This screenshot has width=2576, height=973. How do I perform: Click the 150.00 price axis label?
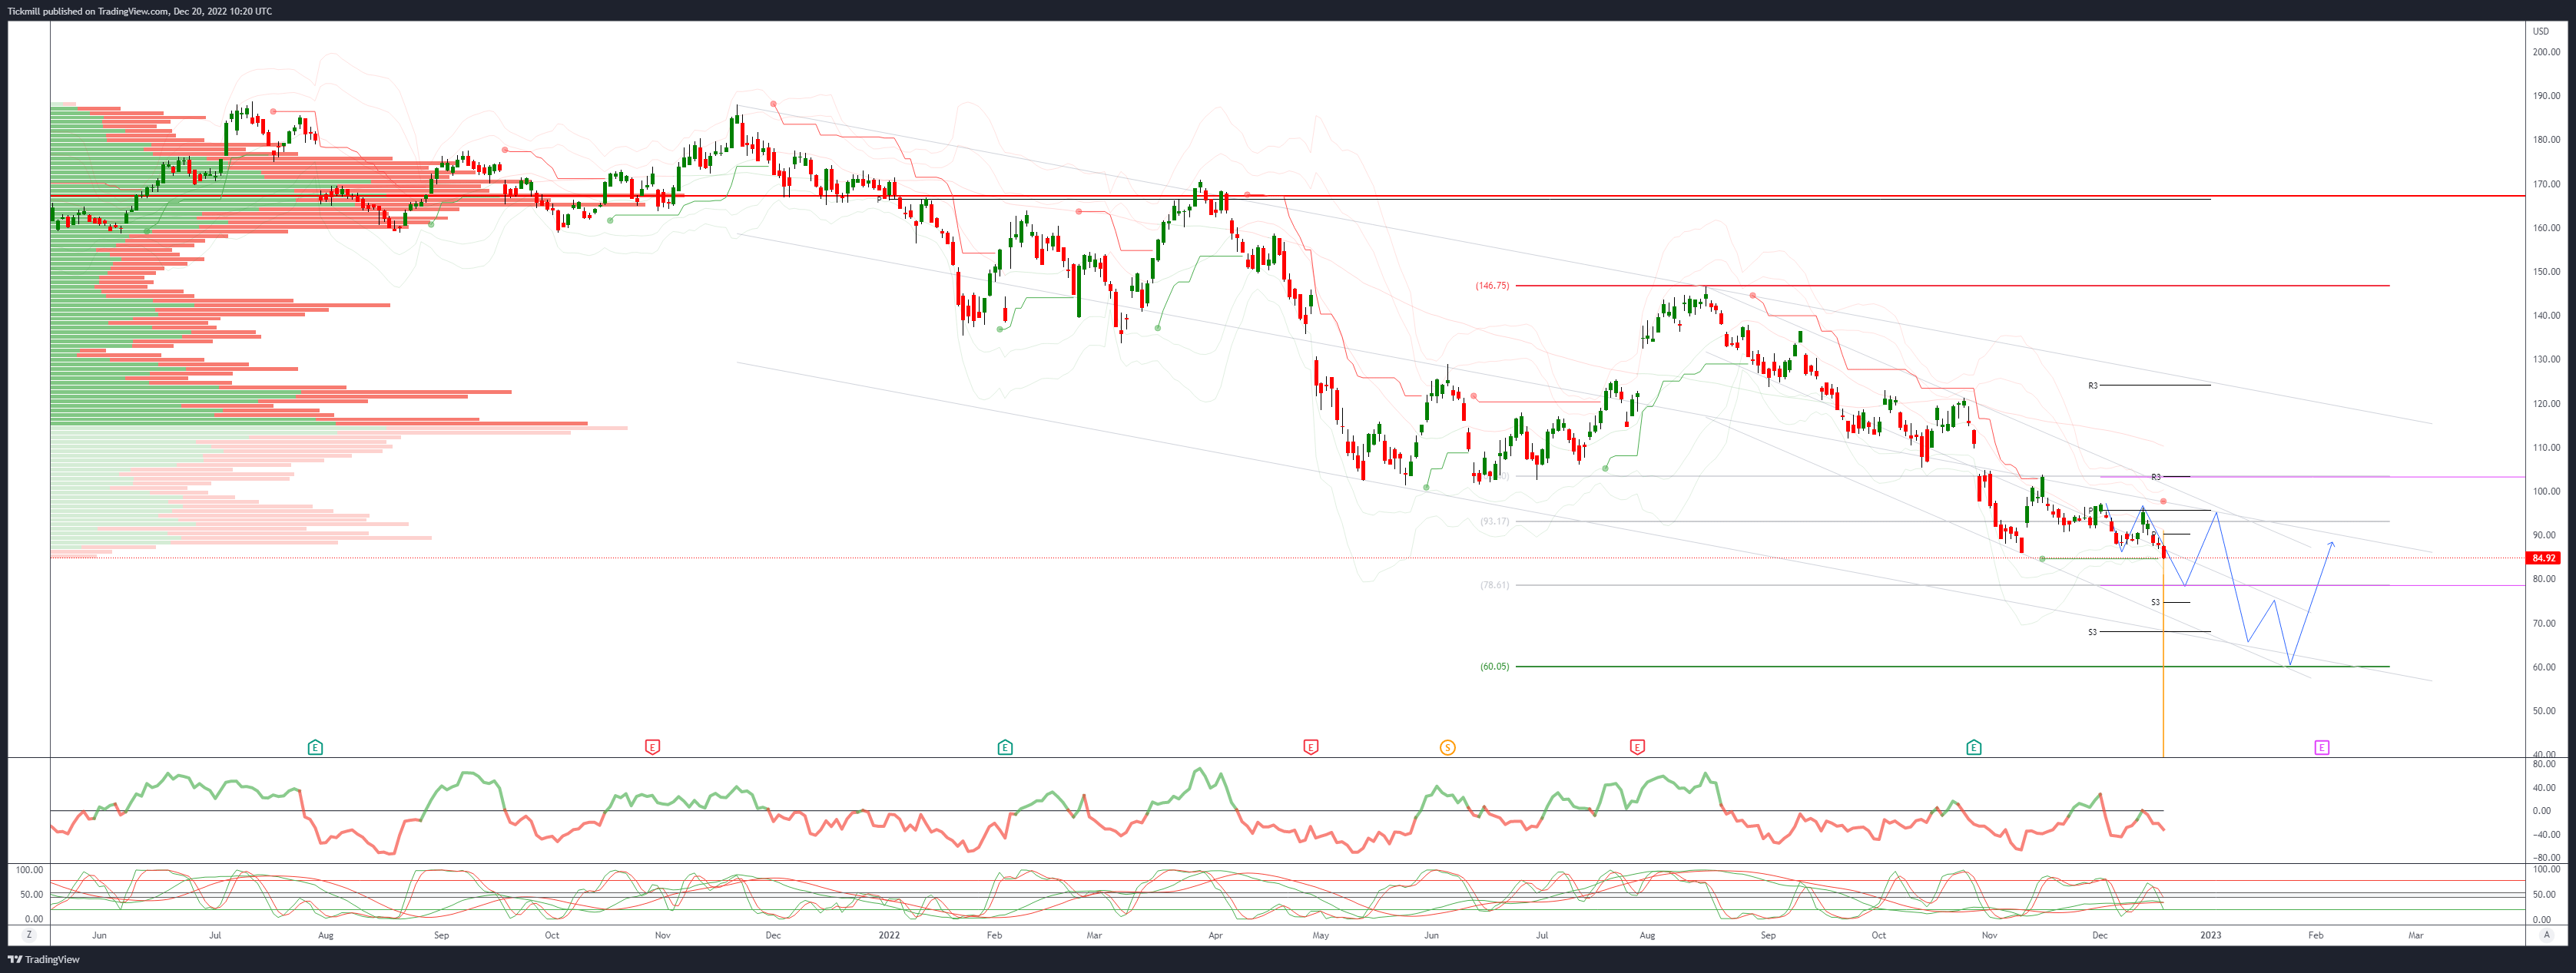pyautogui.click(x=2546, y=272)
